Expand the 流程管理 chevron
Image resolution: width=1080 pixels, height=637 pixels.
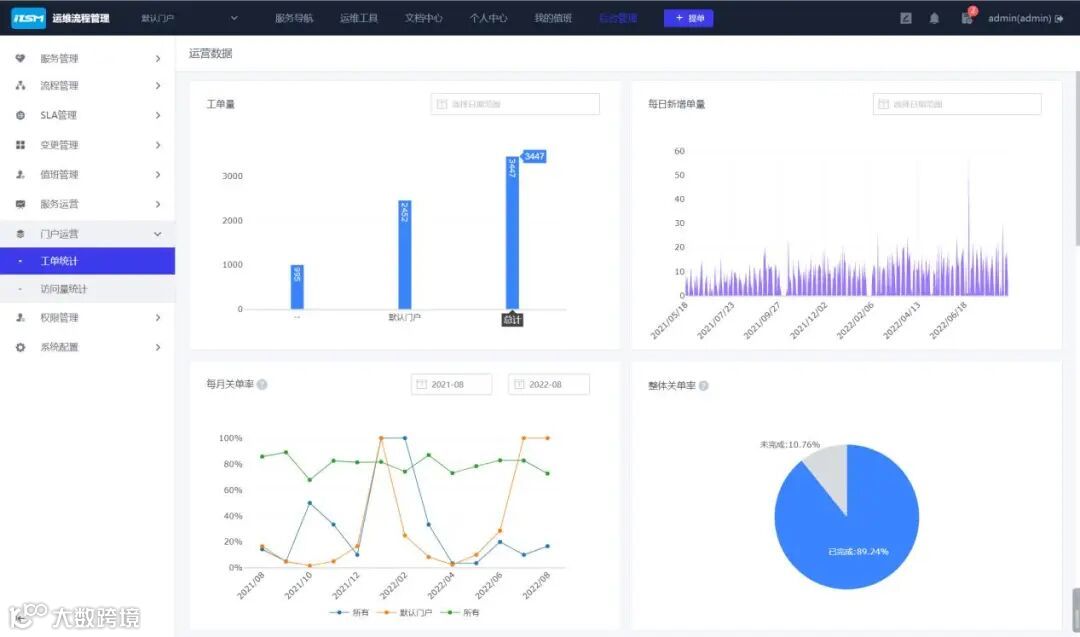158,85
